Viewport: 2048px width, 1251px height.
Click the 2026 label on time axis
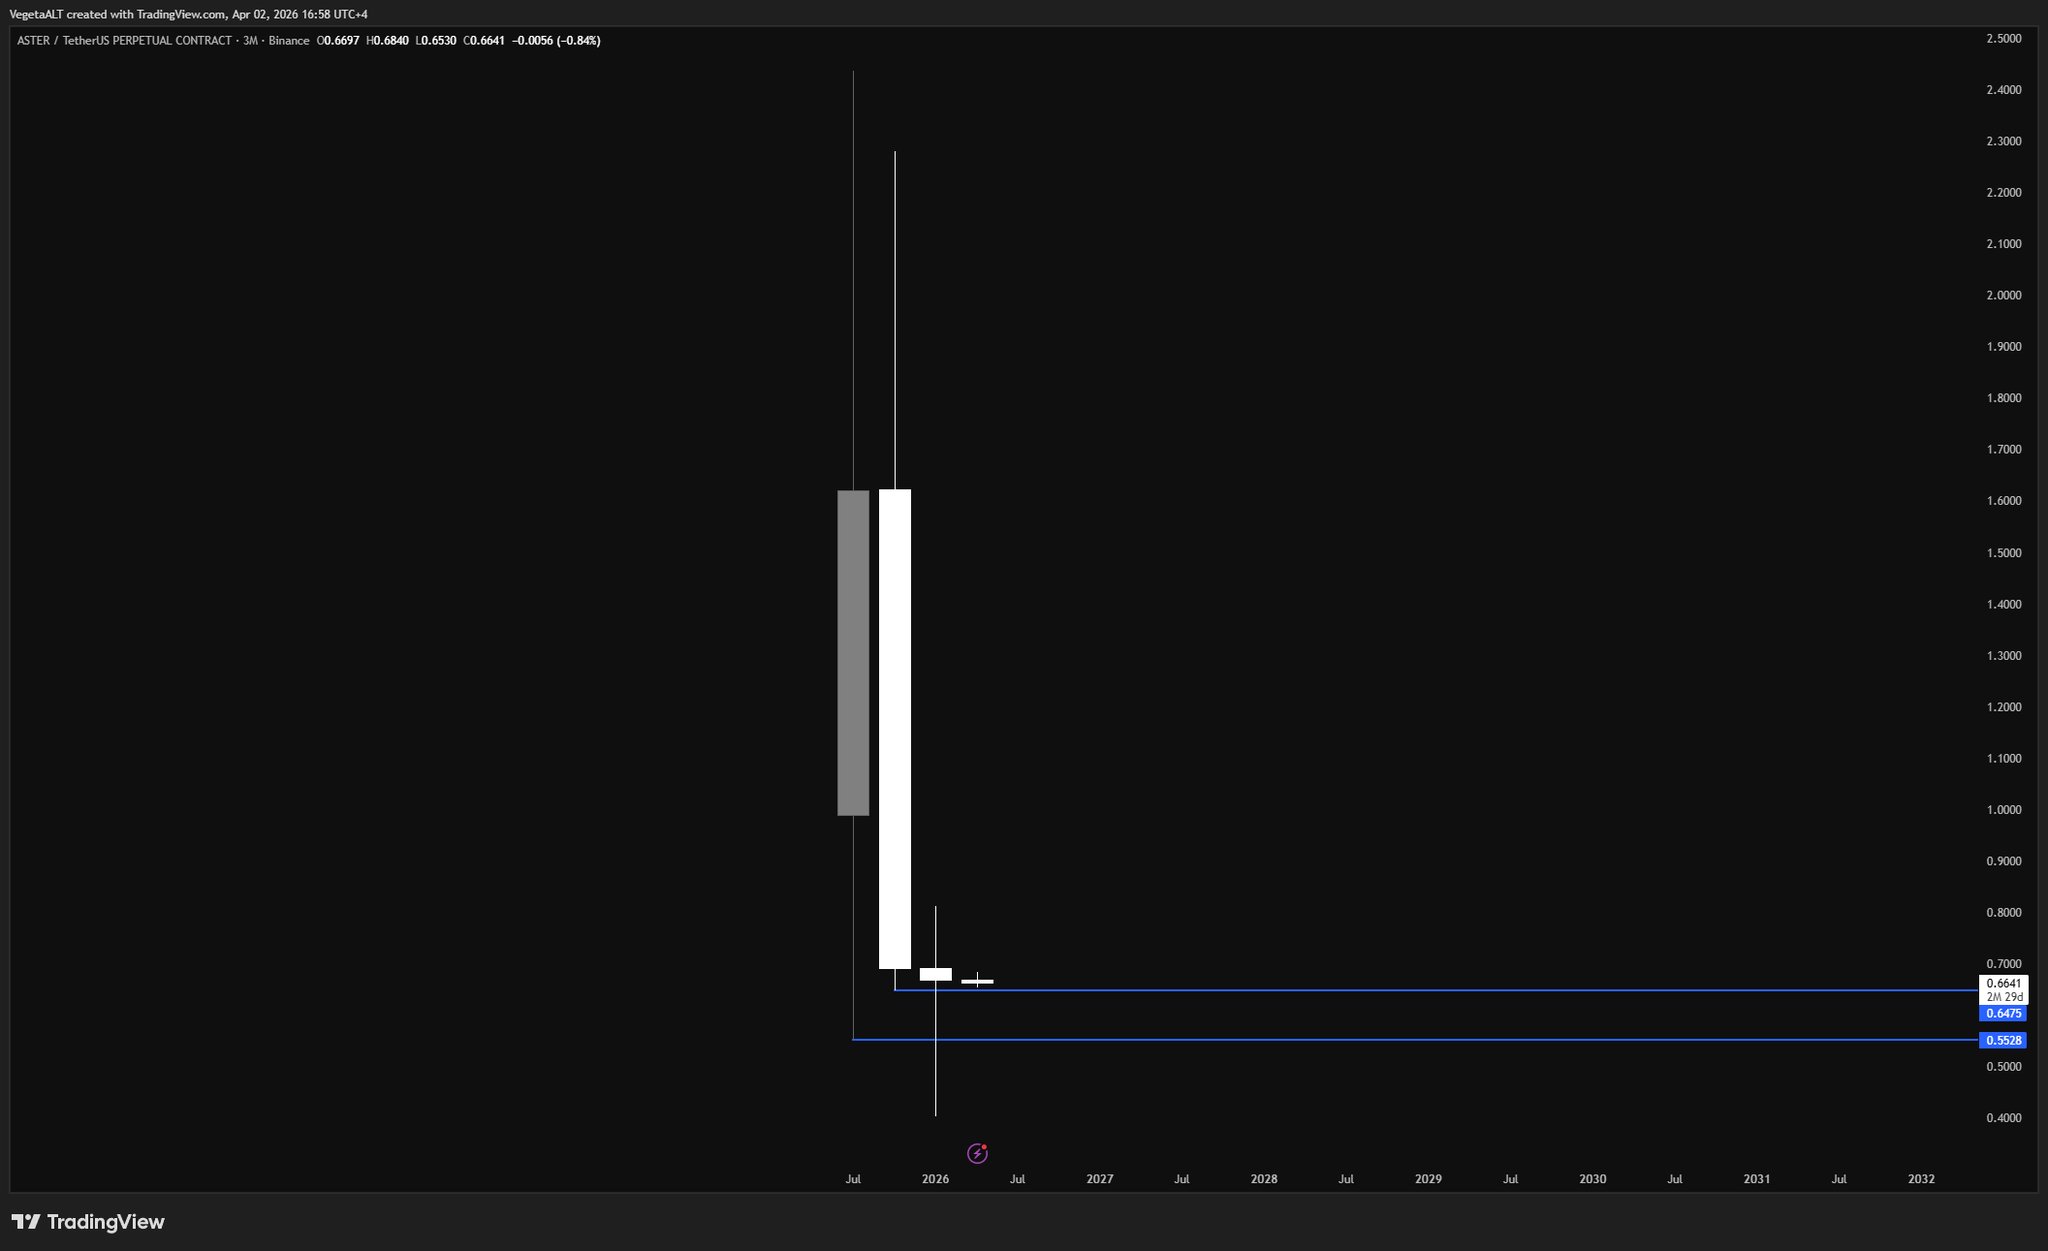tap(935, 1179)
